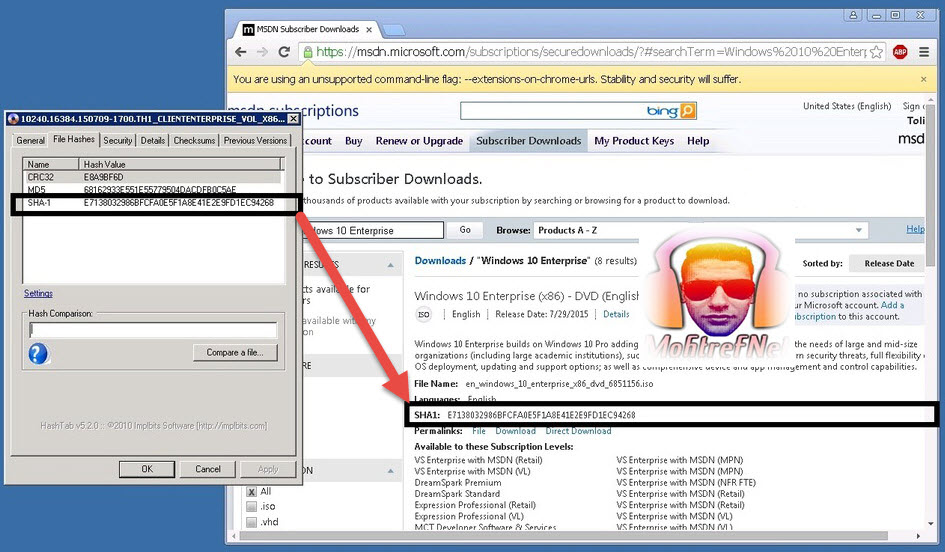945x552 pixels.
Task: Click the File permalink
Action: [x=479, y=431]
